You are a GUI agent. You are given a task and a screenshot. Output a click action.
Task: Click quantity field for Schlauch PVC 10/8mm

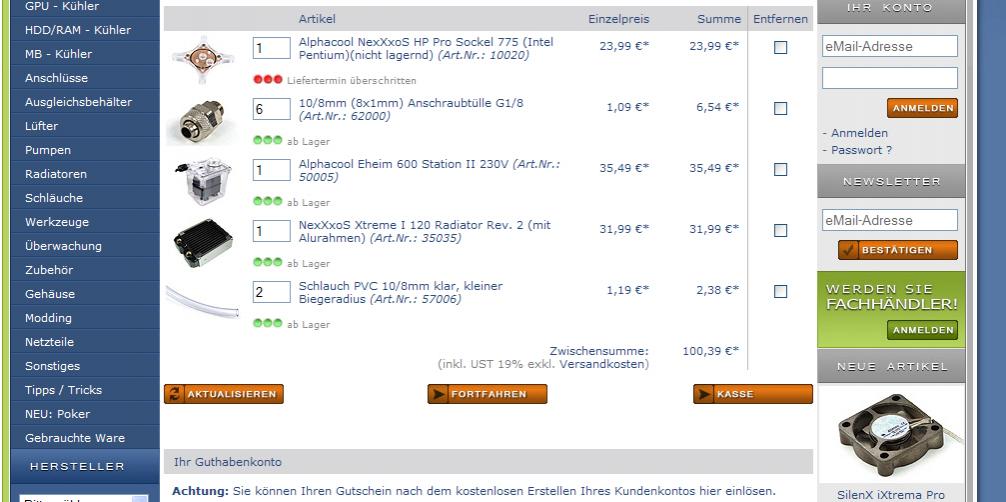pyautogui.click(x=271, y=292)
